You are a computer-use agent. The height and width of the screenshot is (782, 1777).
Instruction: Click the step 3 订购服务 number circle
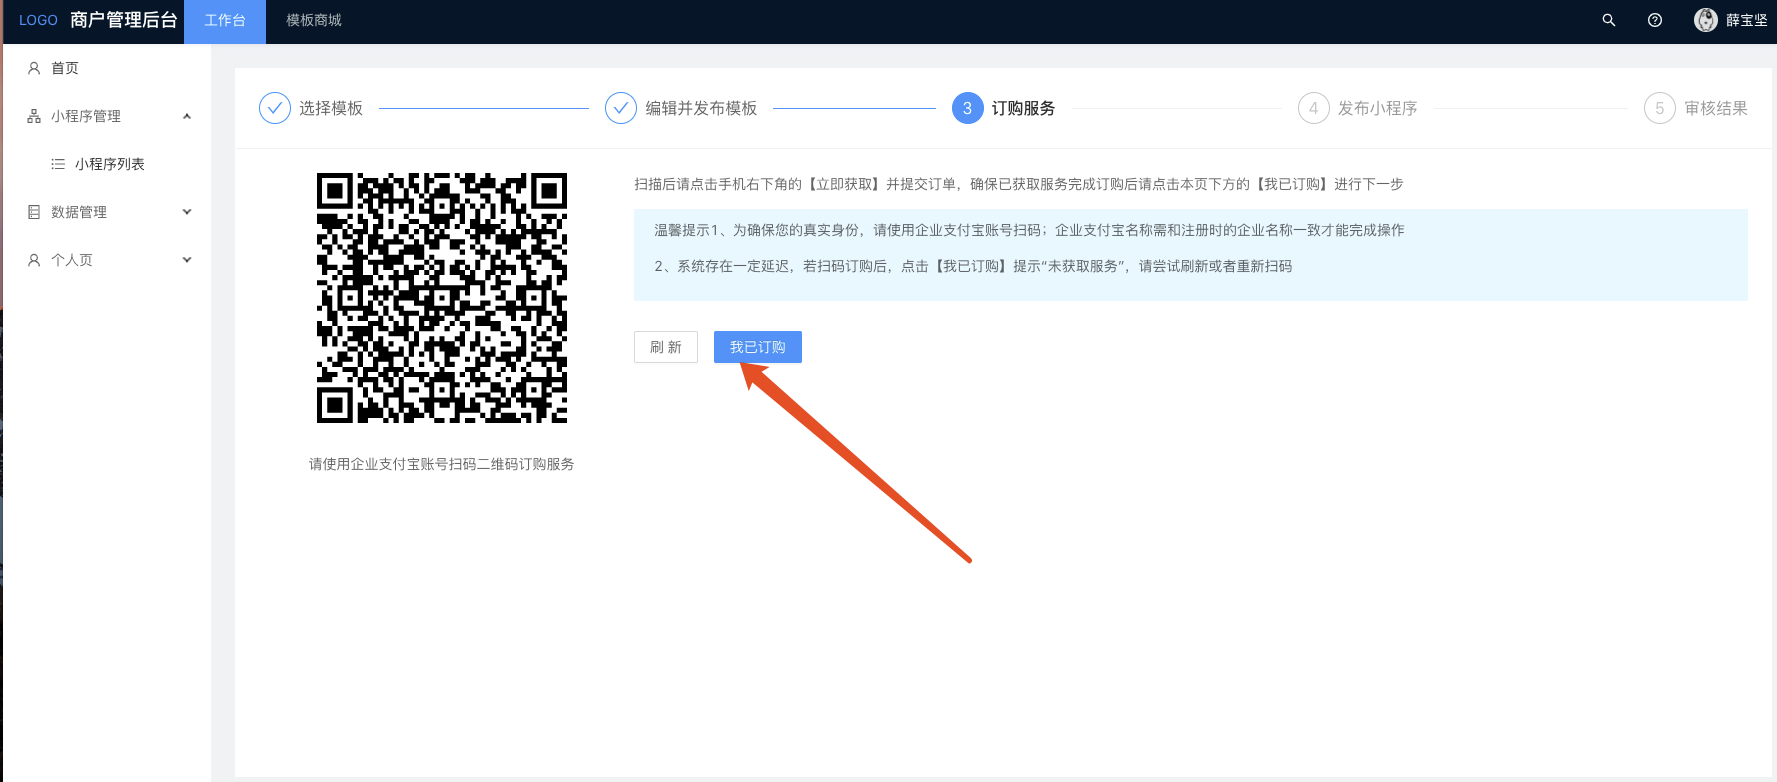point(968,108)
